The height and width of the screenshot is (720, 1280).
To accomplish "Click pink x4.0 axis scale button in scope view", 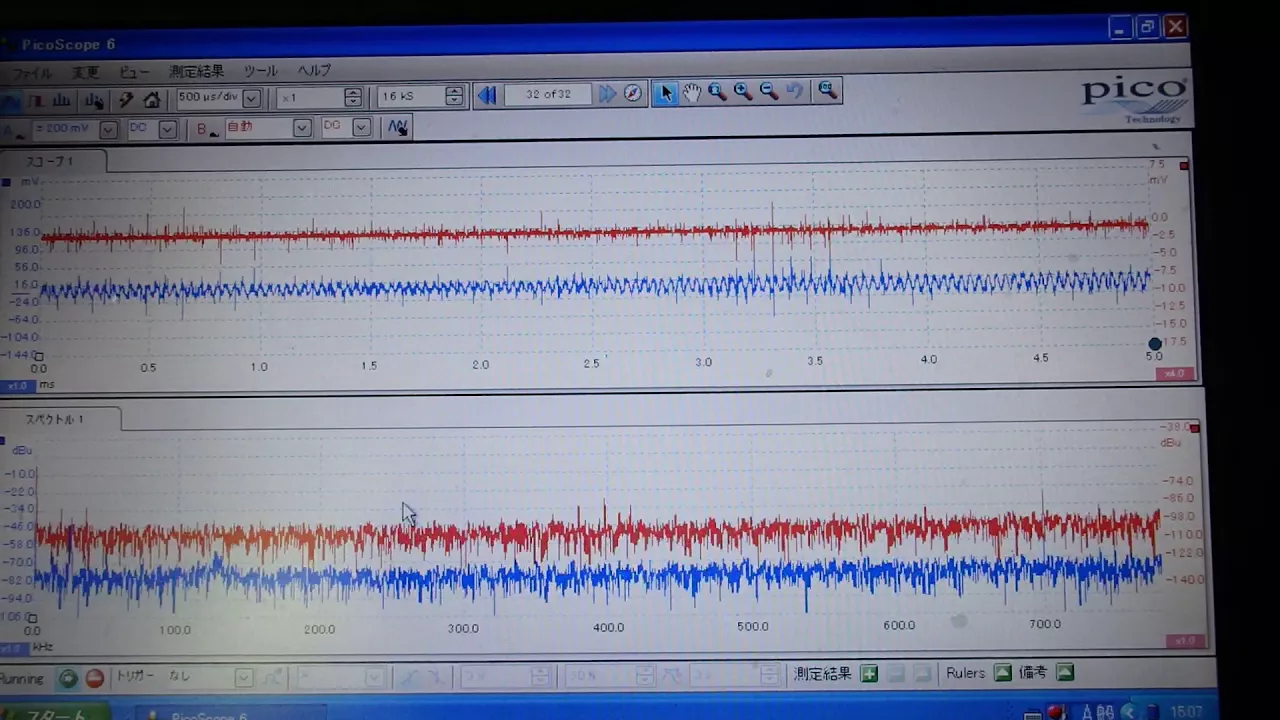I will pyautogui.click(x=1175, y=374).
